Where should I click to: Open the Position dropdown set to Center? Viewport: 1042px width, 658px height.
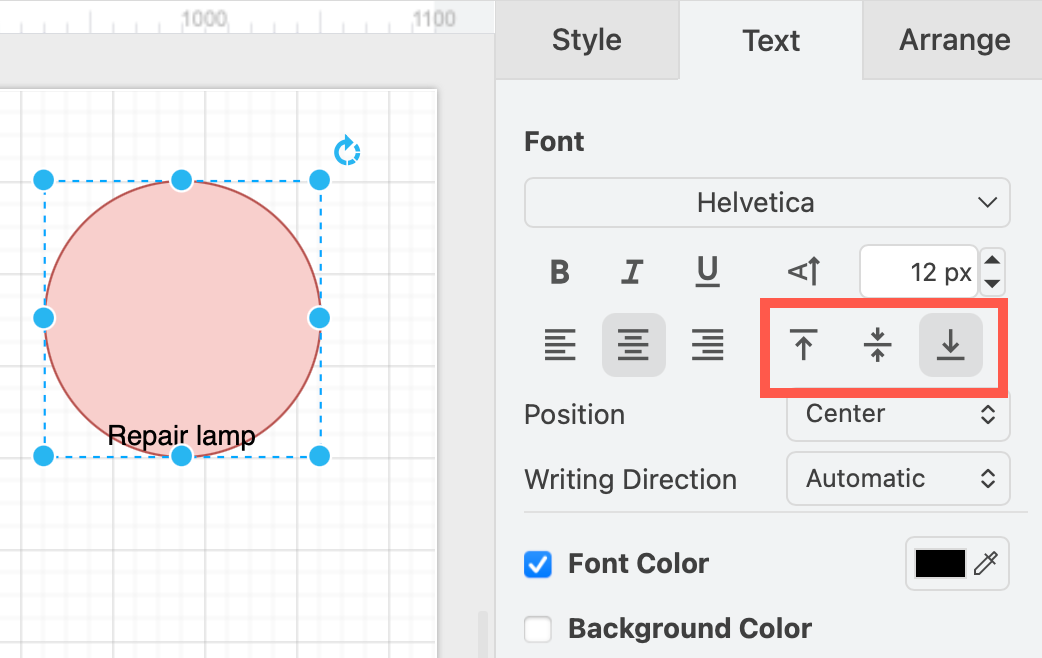point(898,414)
